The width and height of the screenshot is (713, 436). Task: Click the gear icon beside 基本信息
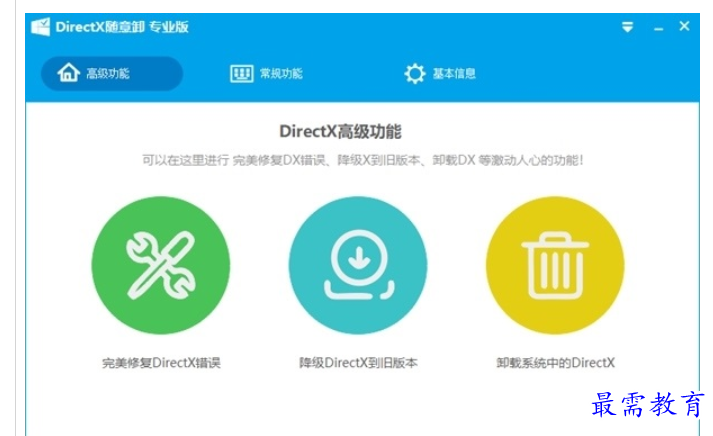click(415, 74)
